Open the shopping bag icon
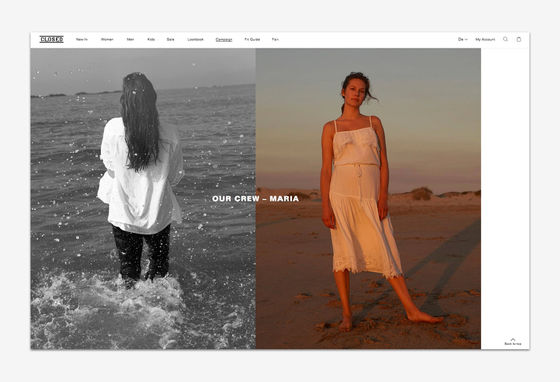 pyautogui.click(x=519, y=39)
